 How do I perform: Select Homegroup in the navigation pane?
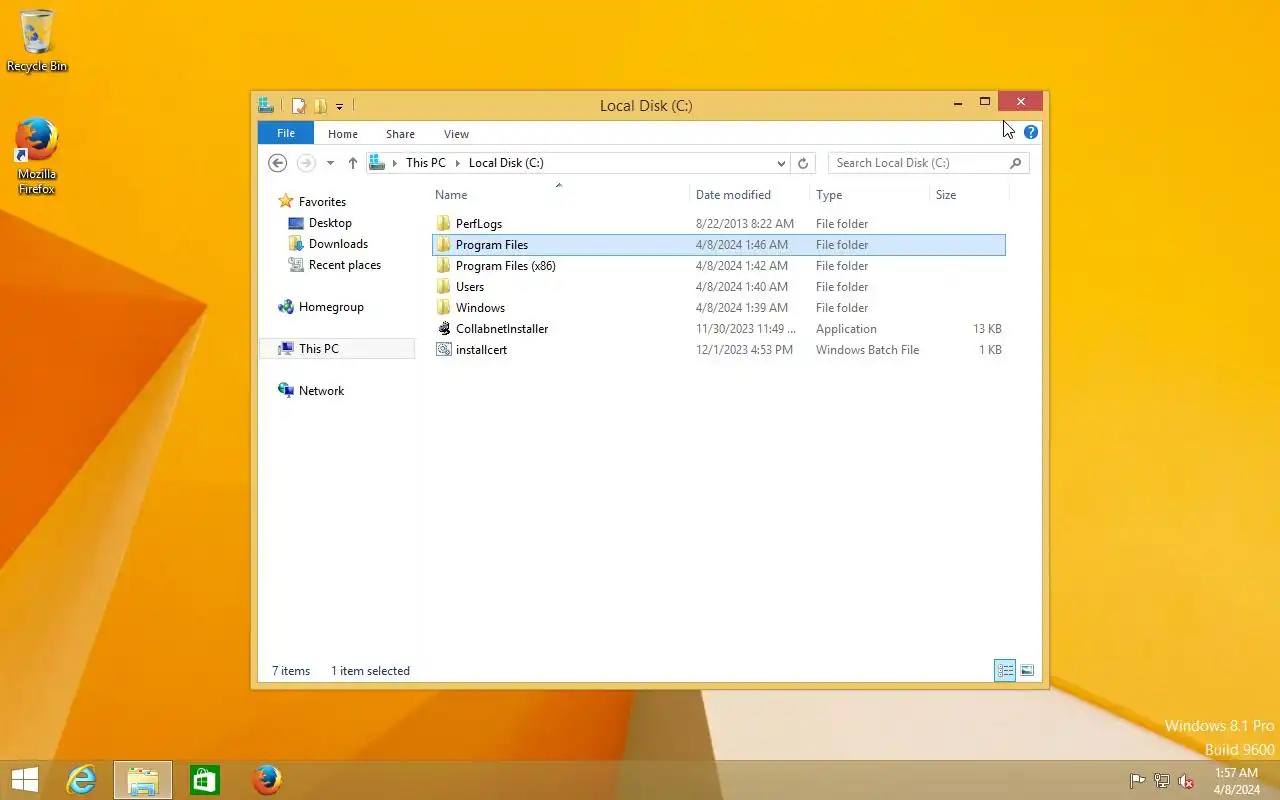pos(321,307)
